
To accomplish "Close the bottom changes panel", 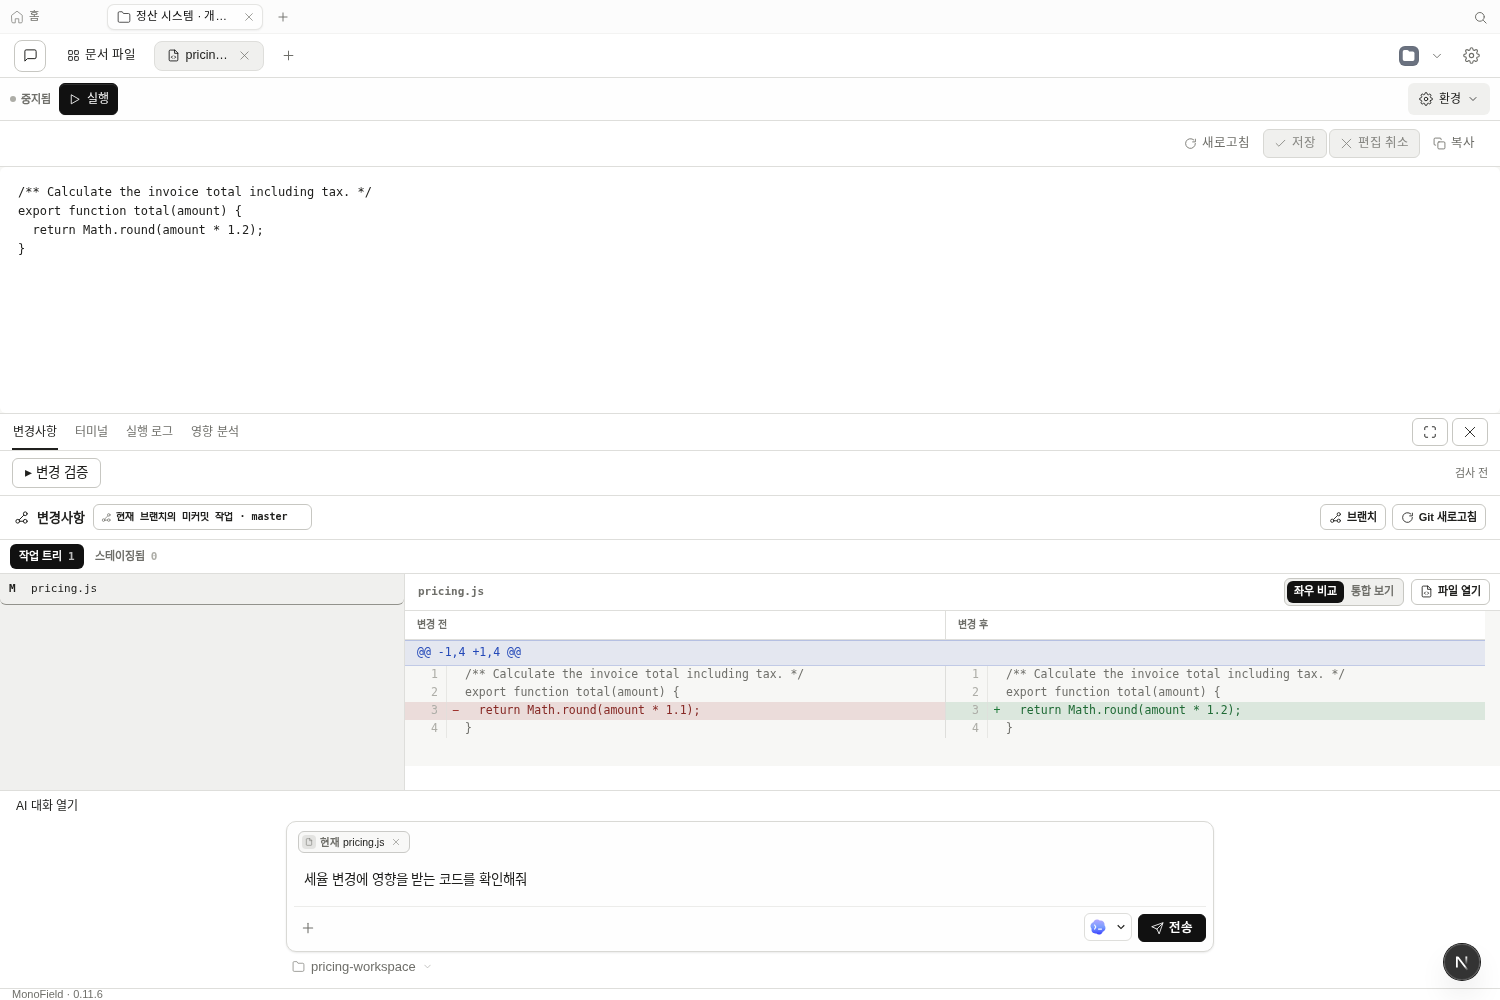I will tap(1470, 432).
